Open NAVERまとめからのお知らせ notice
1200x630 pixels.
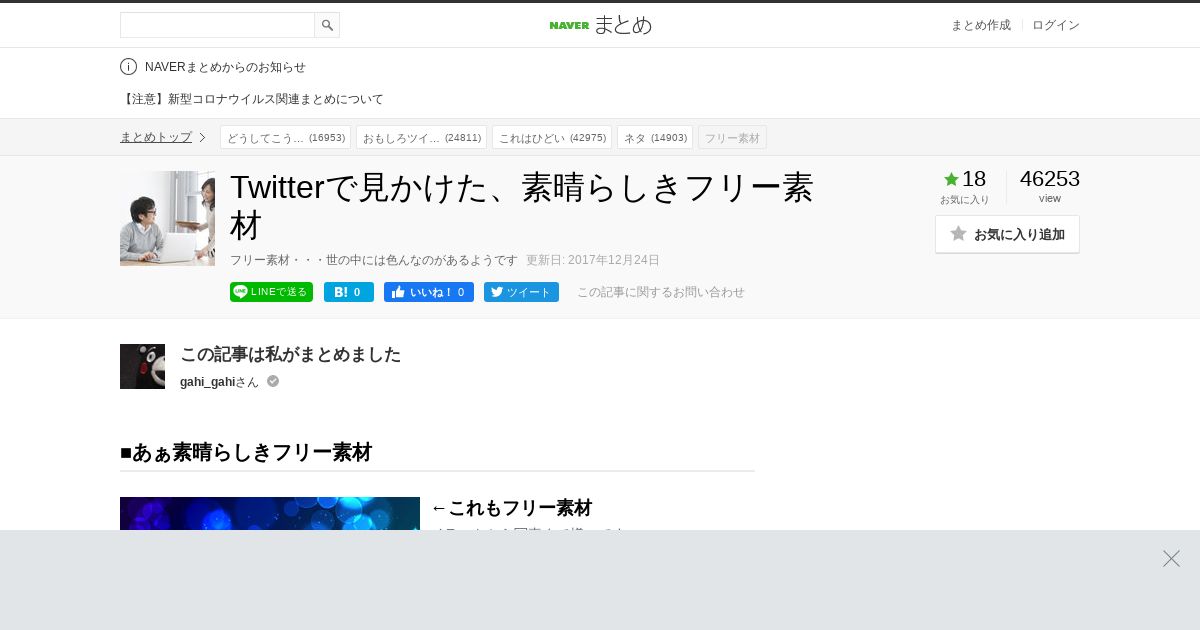225,67
